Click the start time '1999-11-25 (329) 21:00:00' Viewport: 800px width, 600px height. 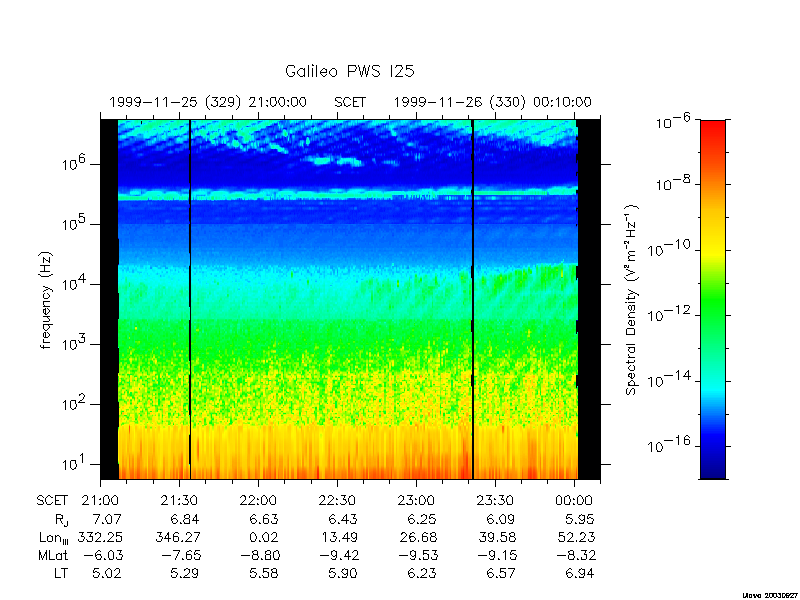click(x=208, y=103)
